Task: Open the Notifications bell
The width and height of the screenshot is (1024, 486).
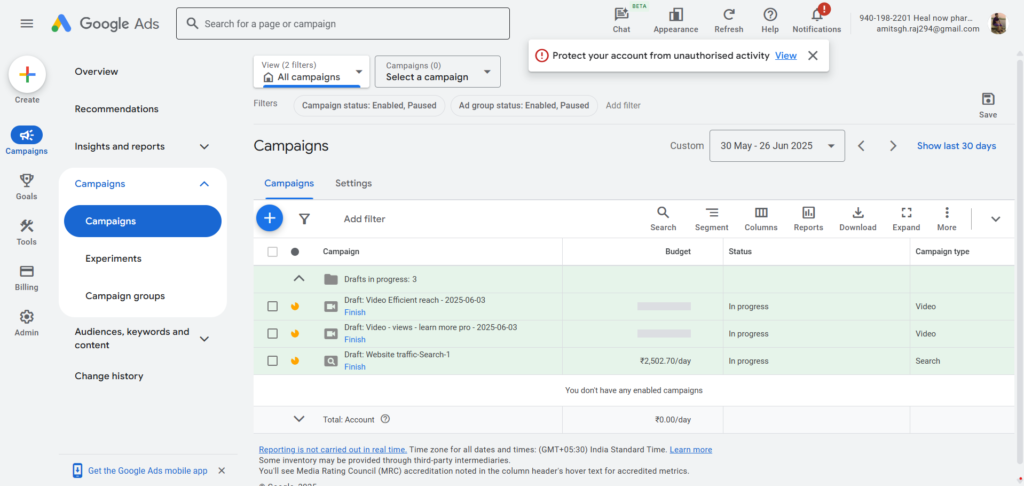Action: (816, 20)
